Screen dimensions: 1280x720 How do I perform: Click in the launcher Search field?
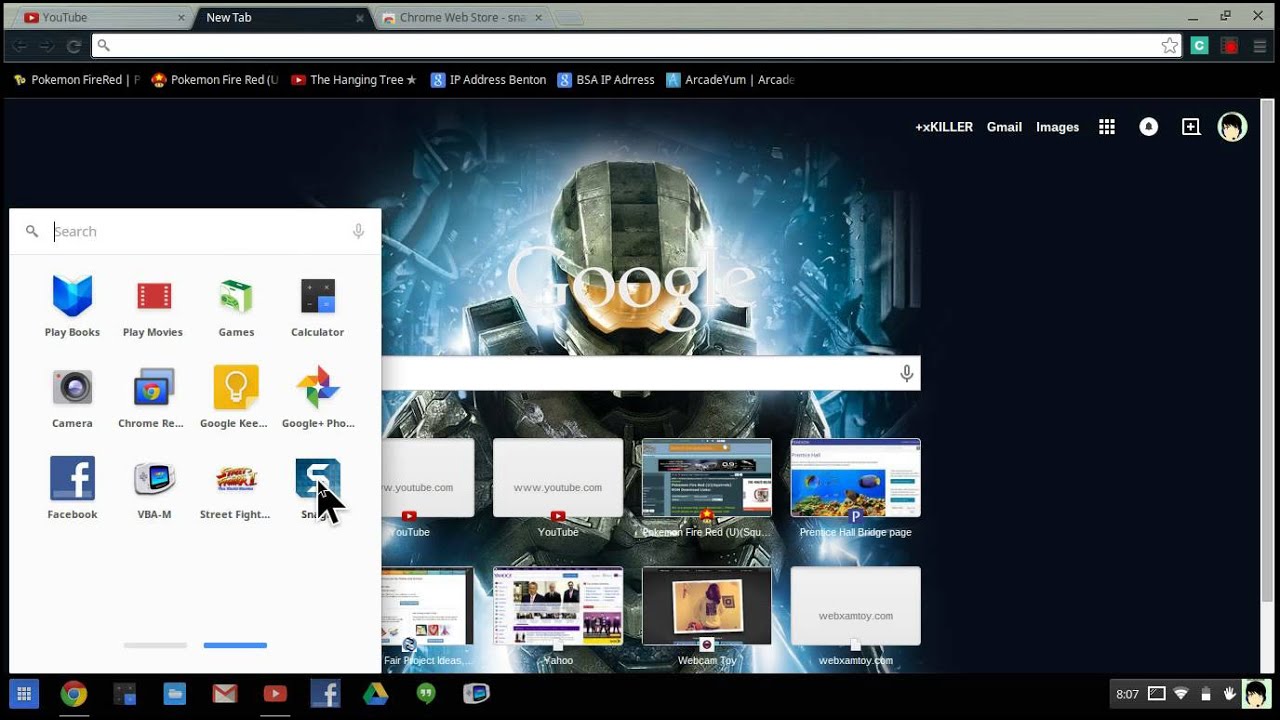(x=195, y=231)
